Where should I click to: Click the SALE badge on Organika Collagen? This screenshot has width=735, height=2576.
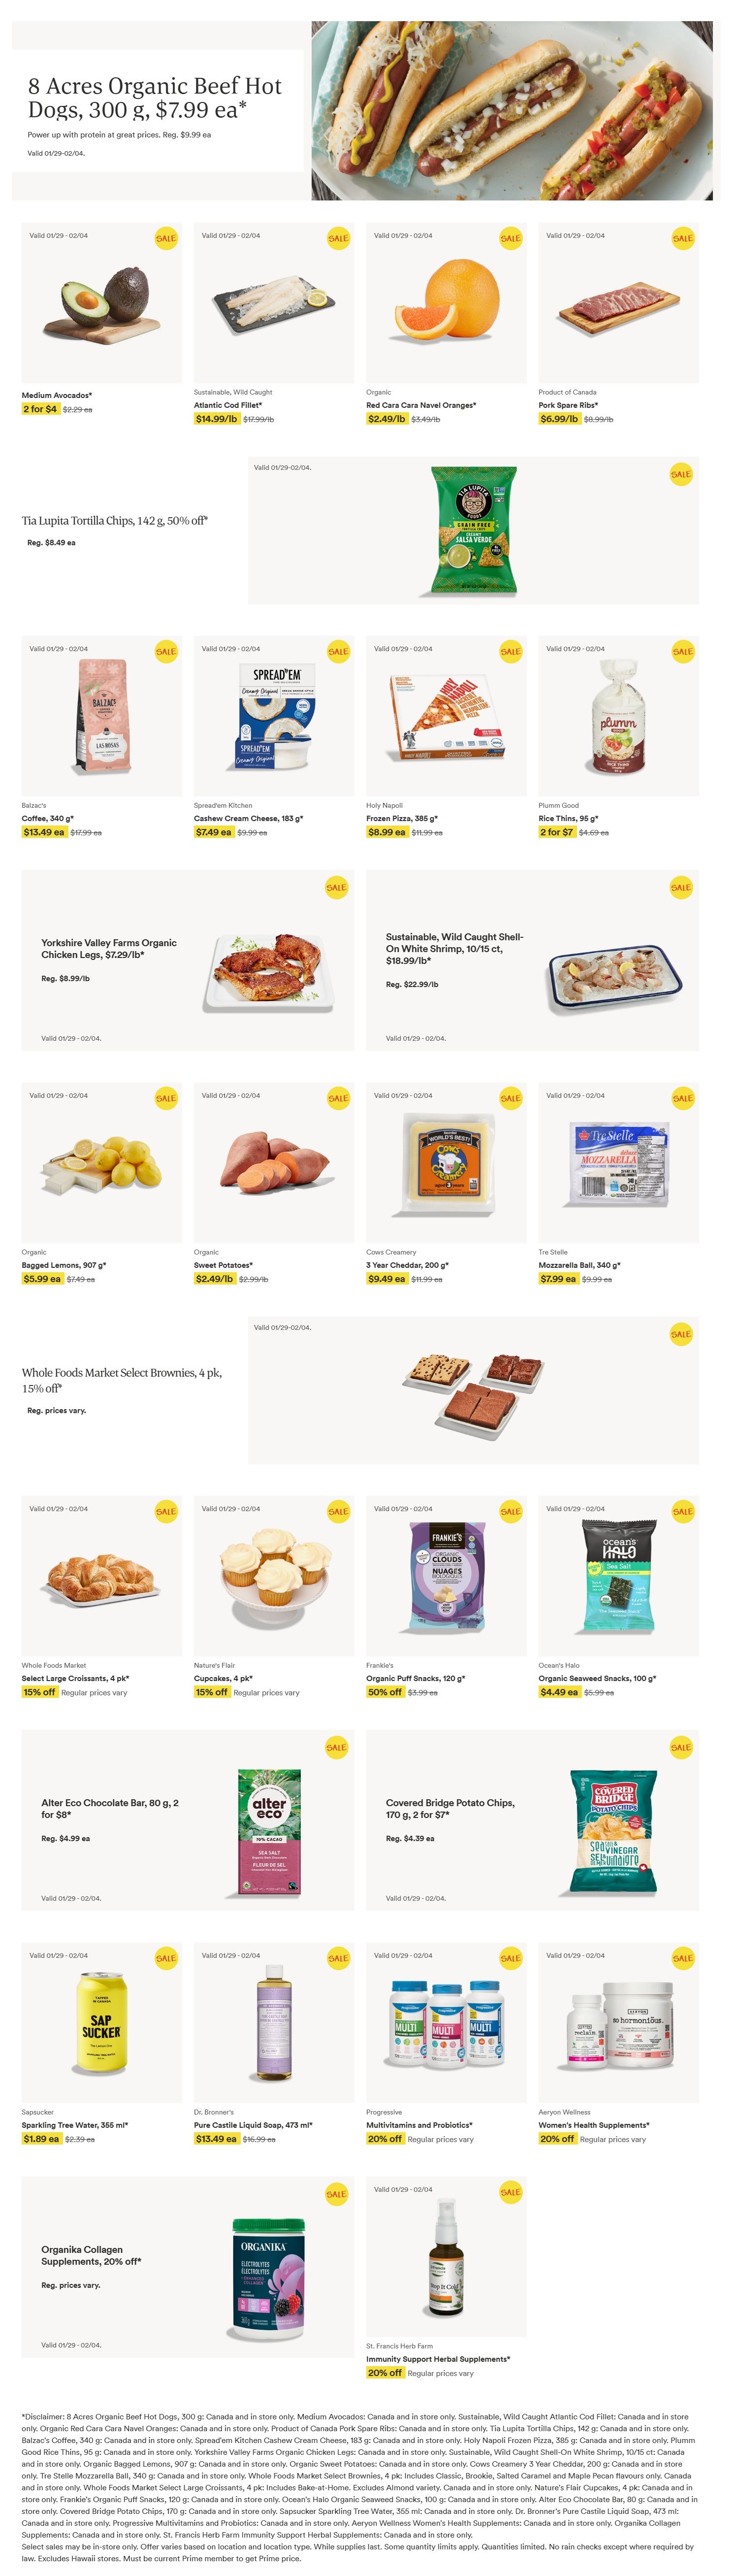(336, 2194)
